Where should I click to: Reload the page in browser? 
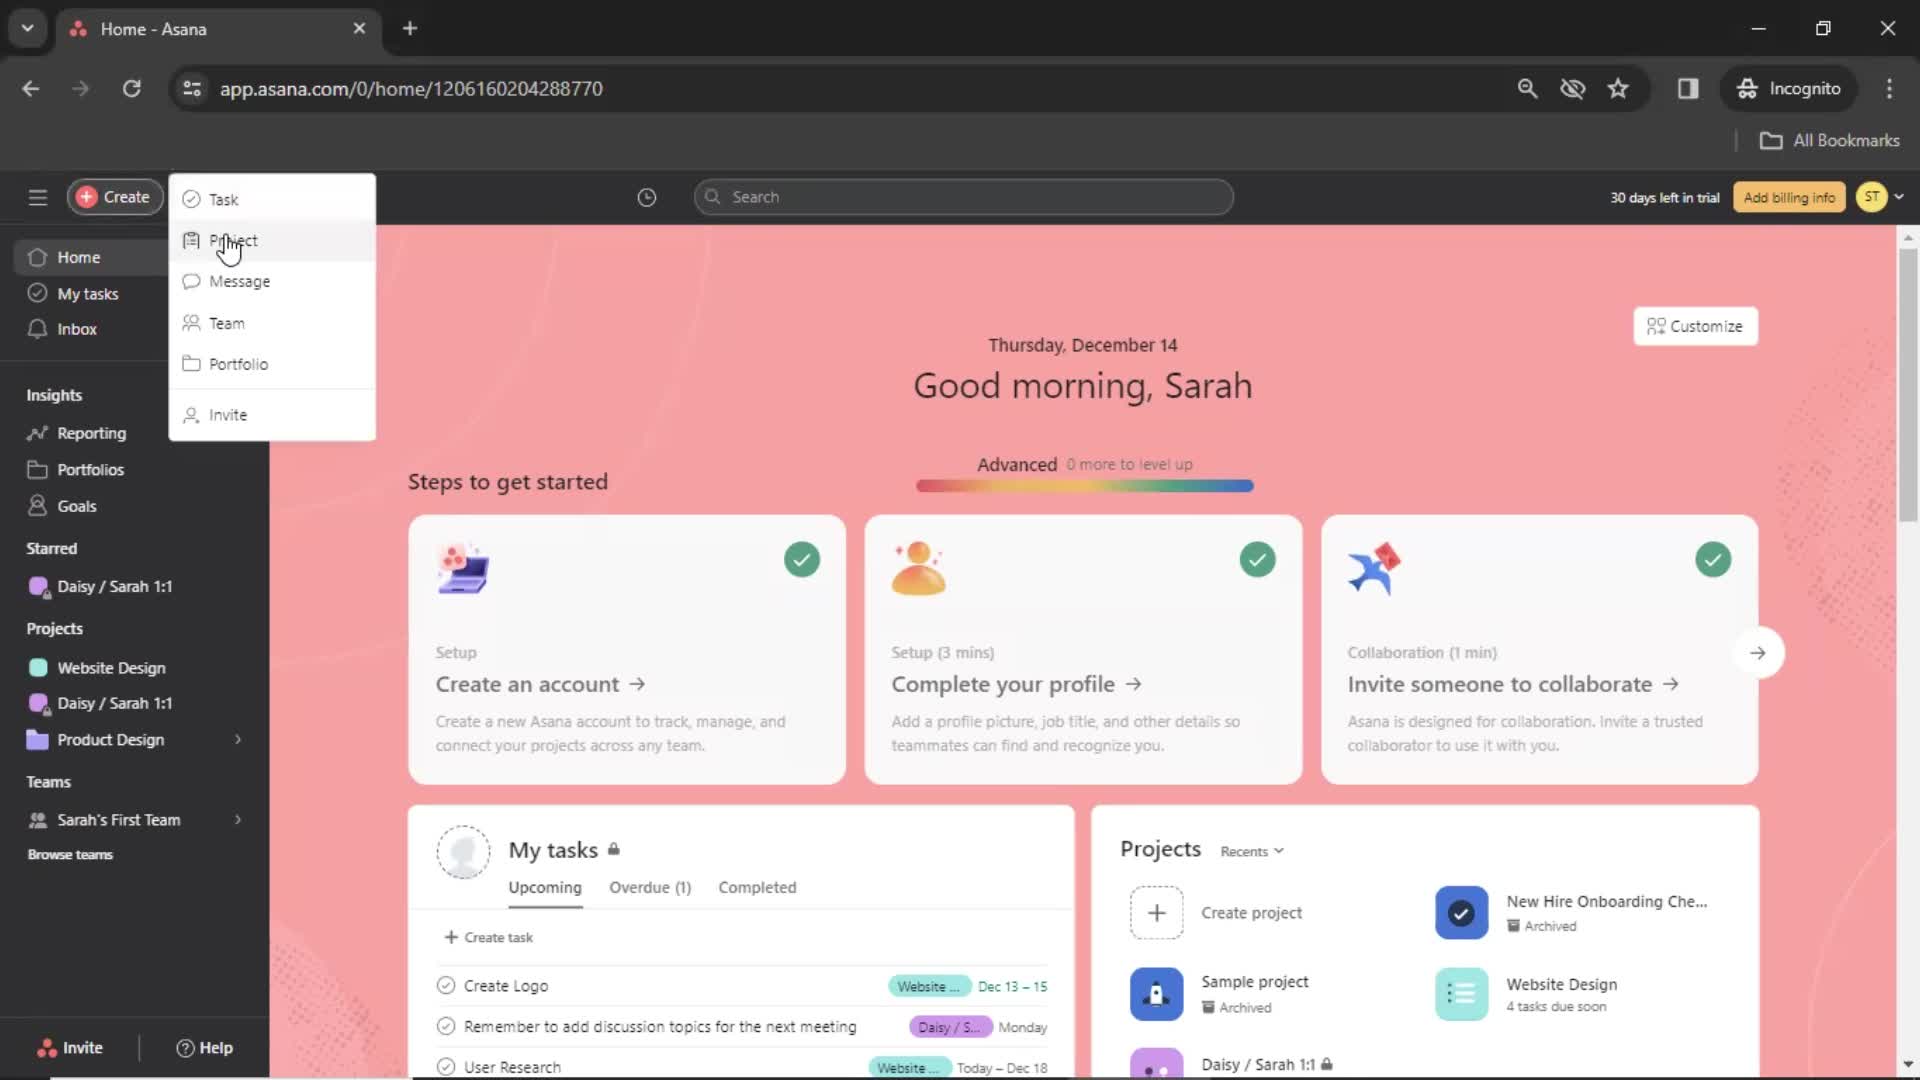click(131, 88)
